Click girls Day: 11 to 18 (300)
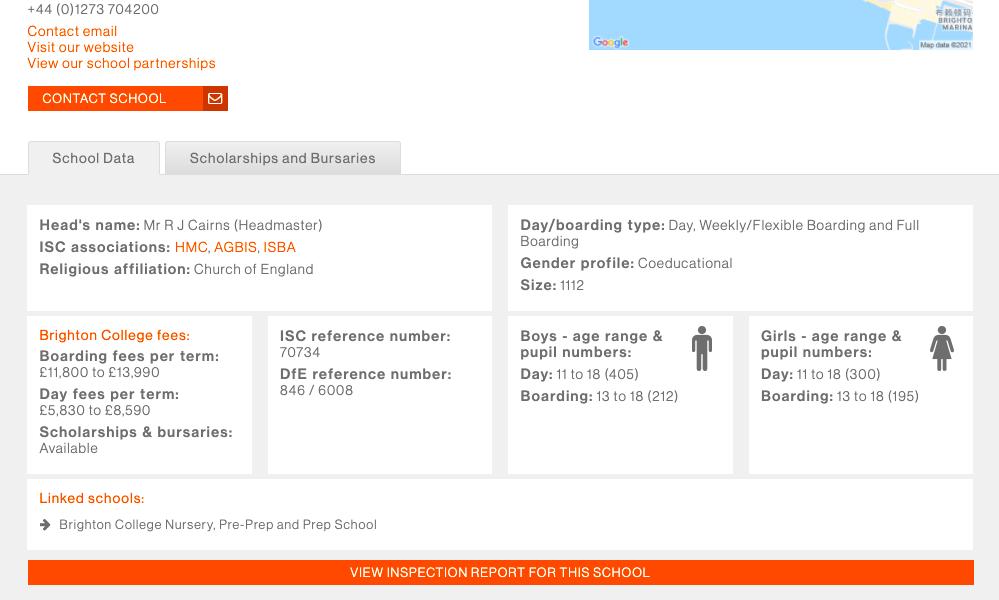999x600 pixels. pos(821,375)
